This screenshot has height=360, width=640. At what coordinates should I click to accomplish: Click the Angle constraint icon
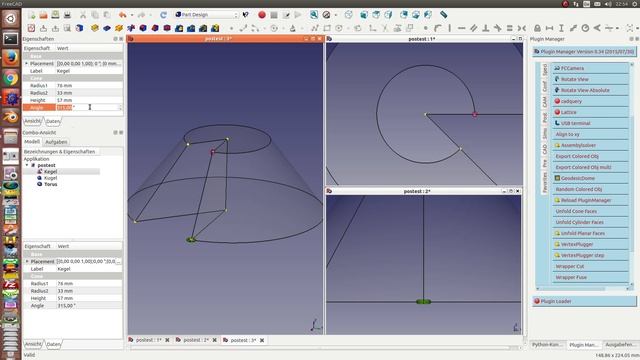click(x=597, y=28)
